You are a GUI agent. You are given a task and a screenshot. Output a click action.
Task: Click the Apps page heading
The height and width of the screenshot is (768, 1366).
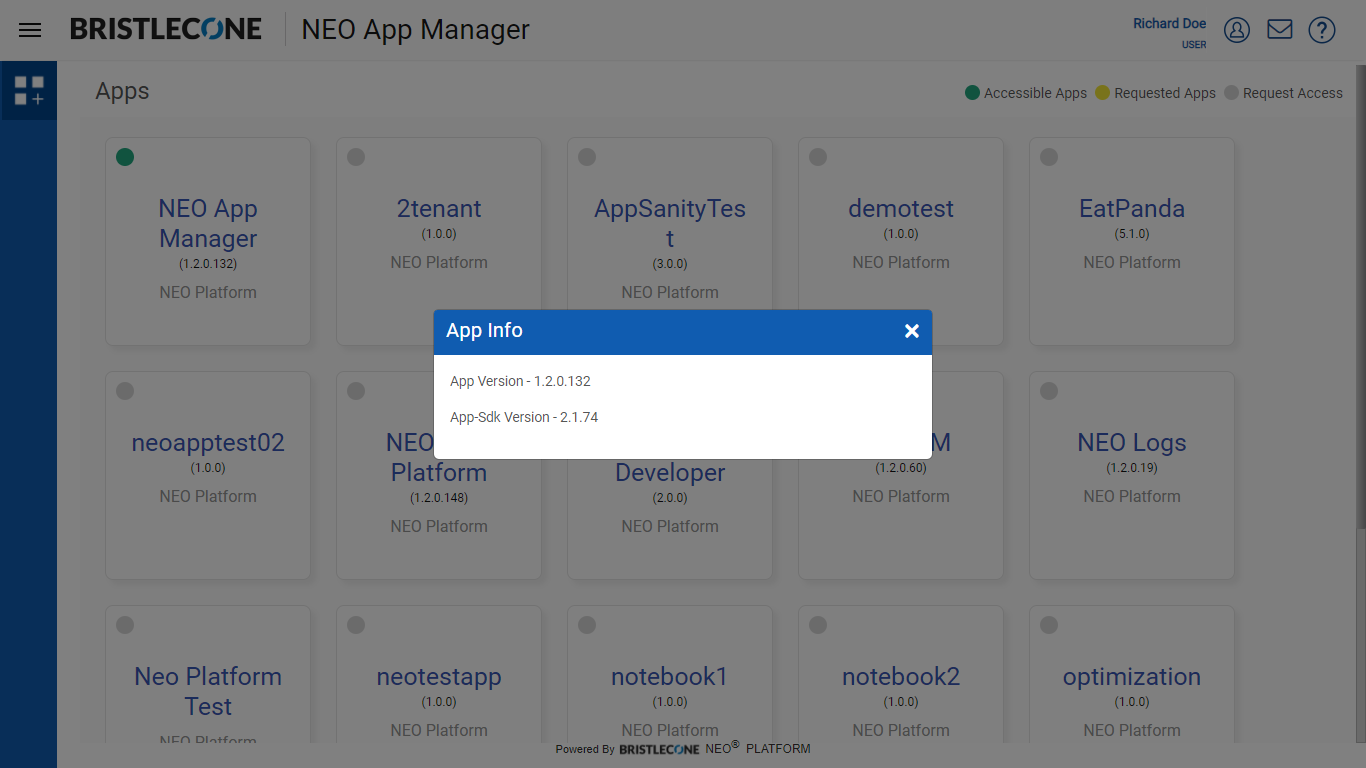[122, 91]
